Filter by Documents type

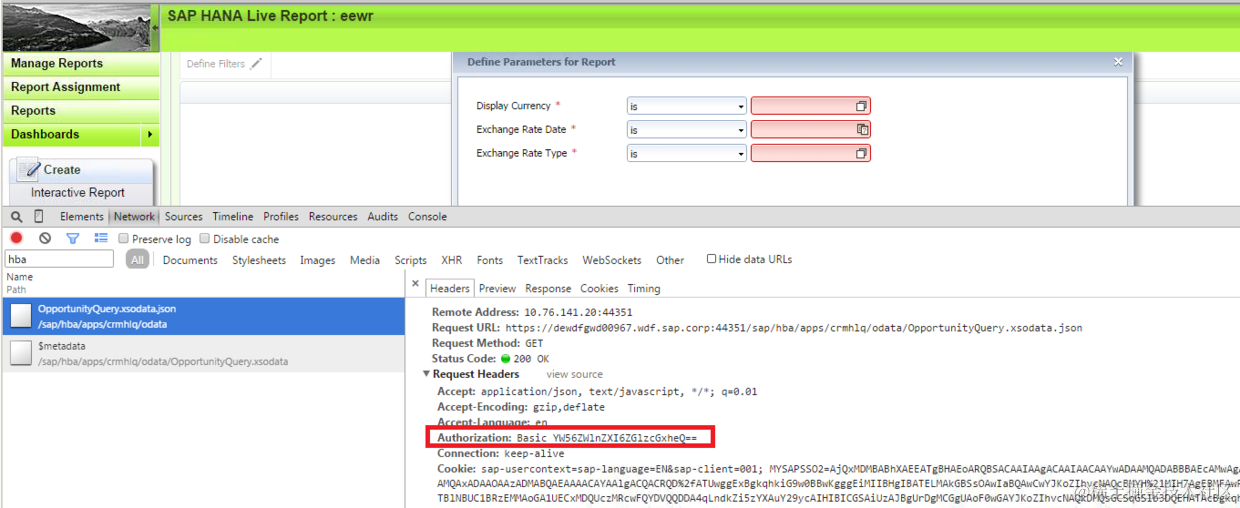coord(190,260)
